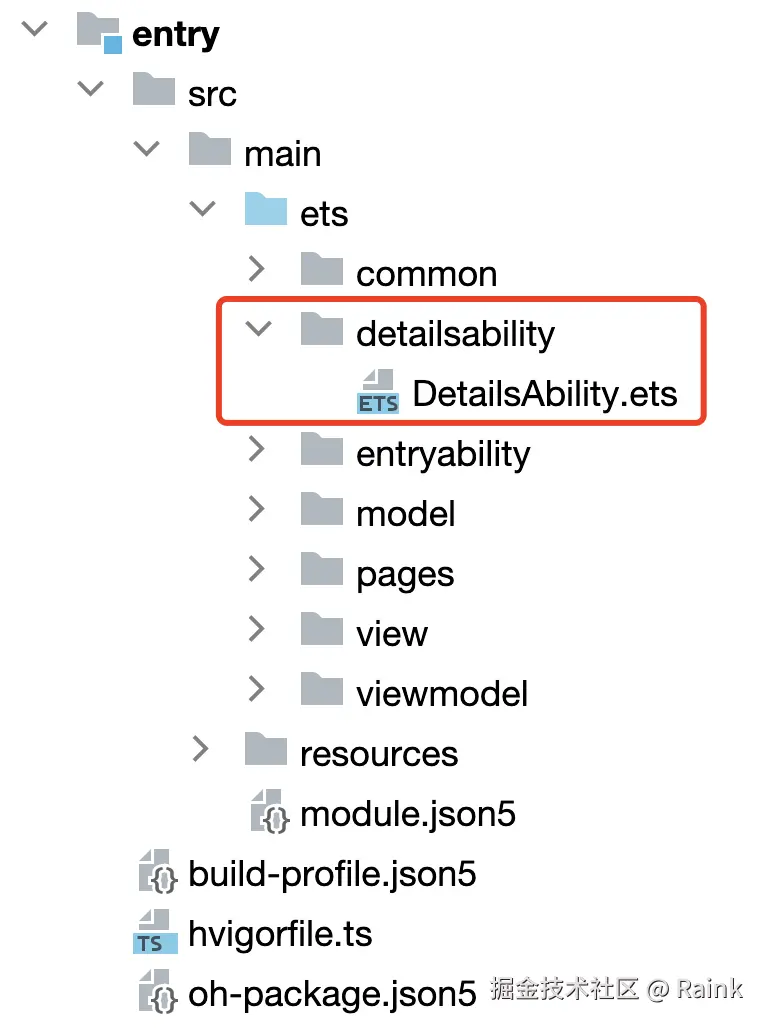This screenshot has width=768, height=1028.
Task: Expand the viewmodel folder arrow
Action: (258, 690)
